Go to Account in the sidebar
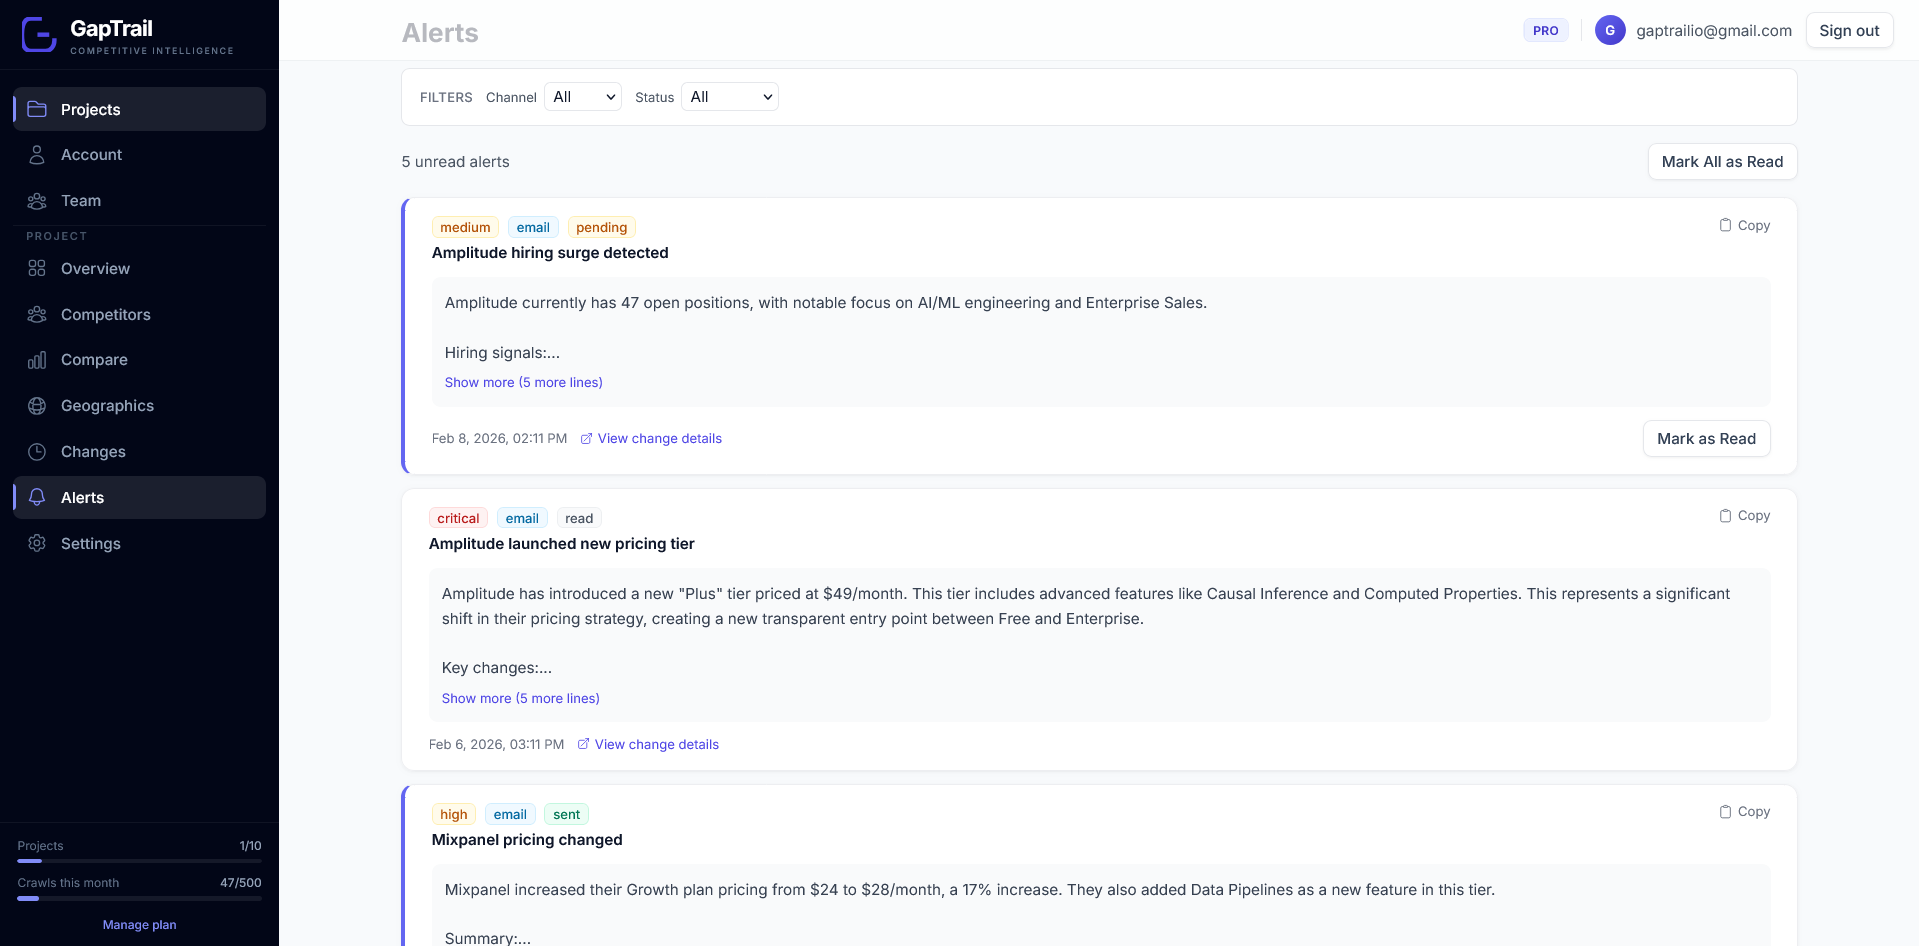This screenshot has width=1919, height=946. (139, 155)
